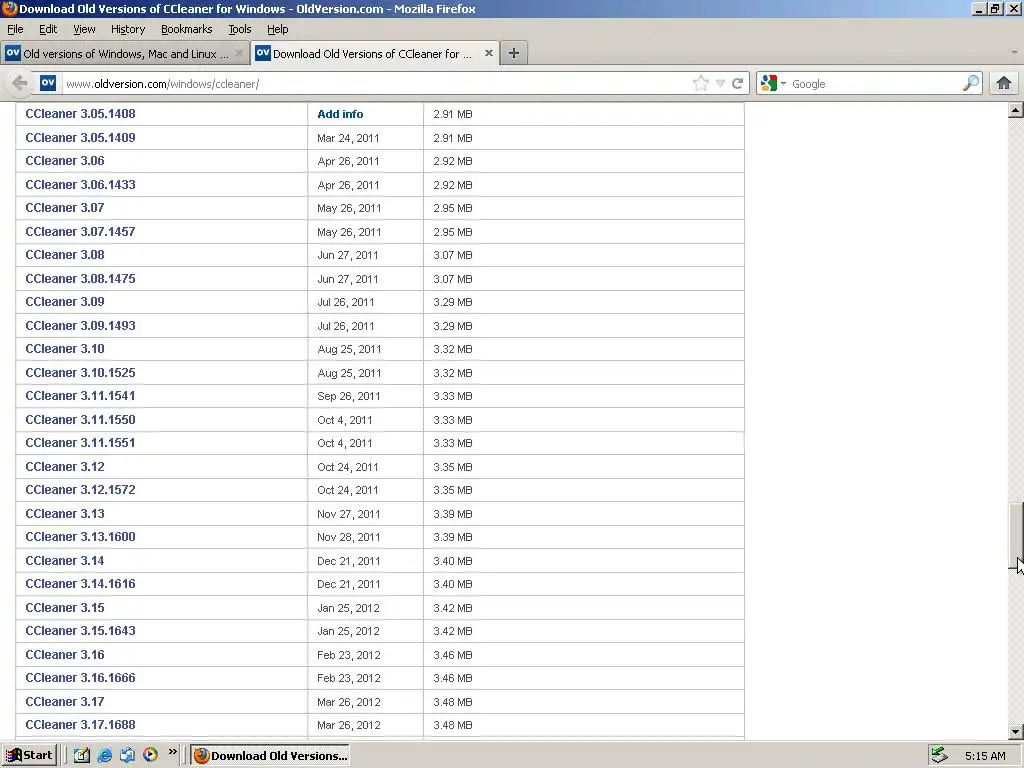
Task: Switch to Old versions of Windows, Mac and Linux tab
Action: (125, 54)
